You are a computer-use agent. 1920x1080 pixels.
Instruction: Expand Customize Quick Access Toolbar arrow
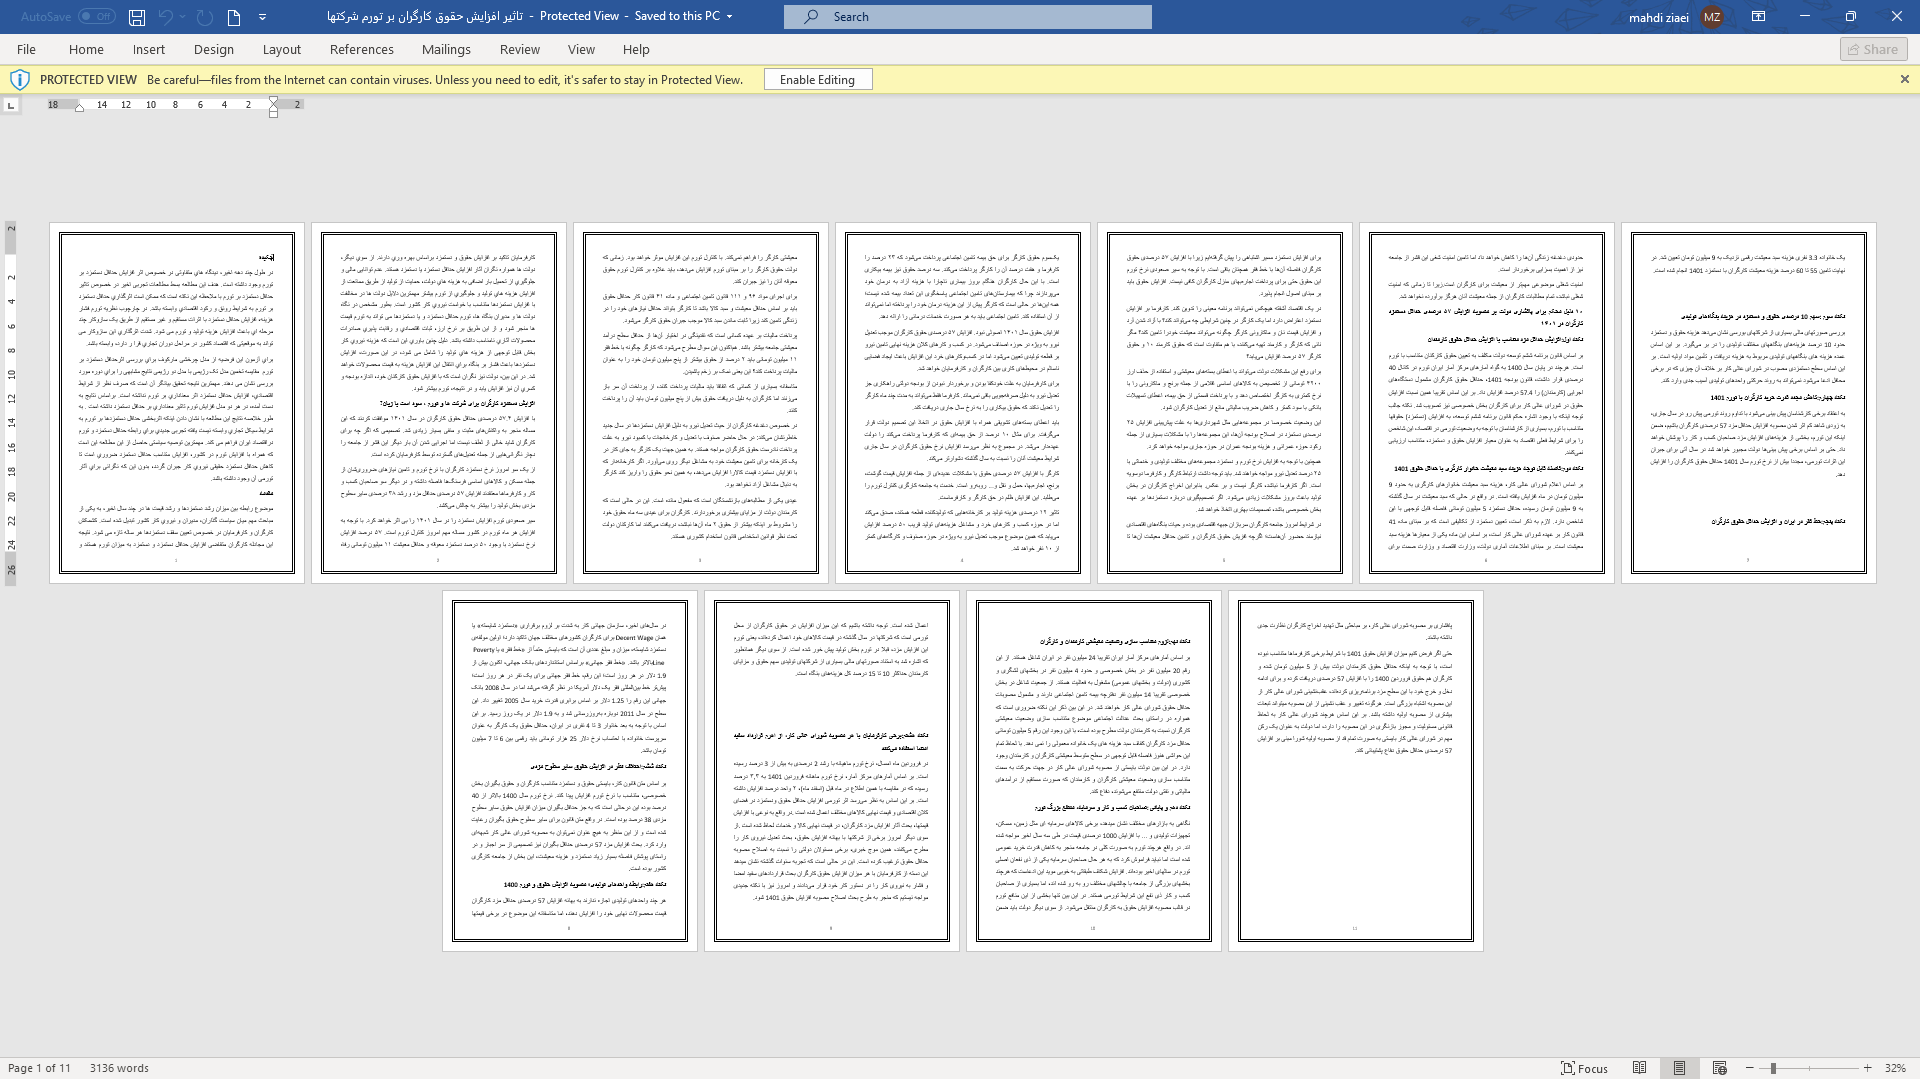[x=262, y=17]
